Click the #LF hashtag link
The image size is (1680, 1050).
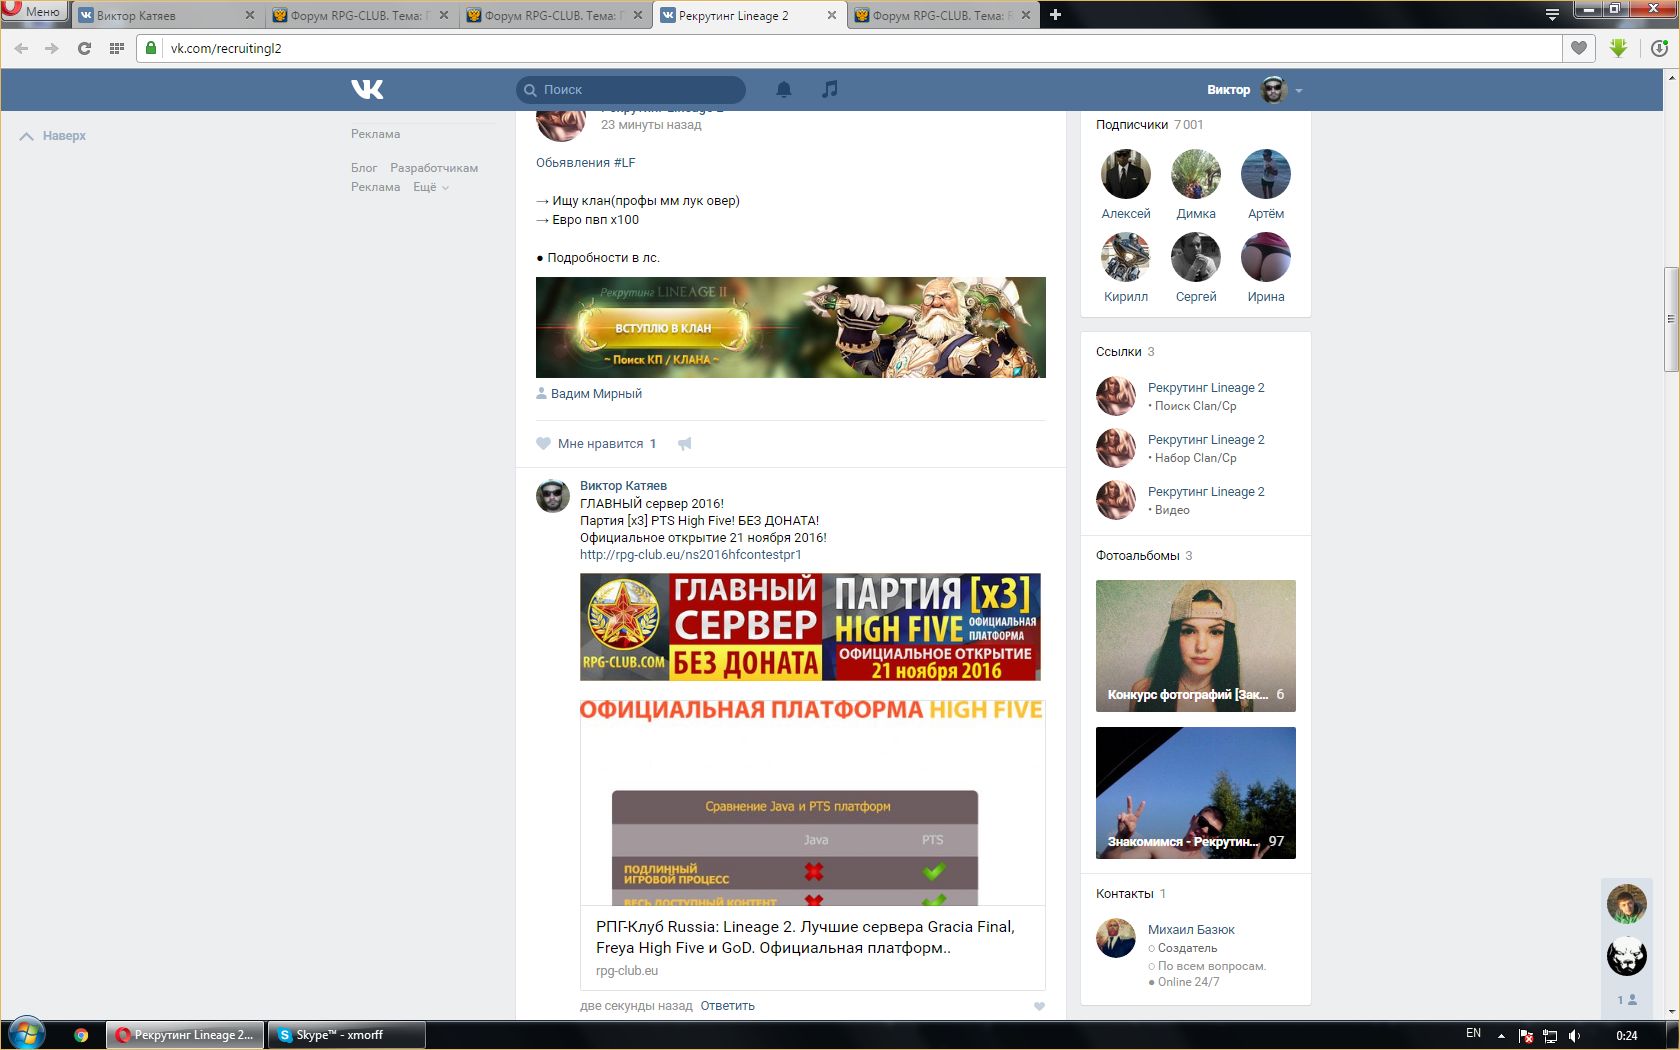pos(624,163)
